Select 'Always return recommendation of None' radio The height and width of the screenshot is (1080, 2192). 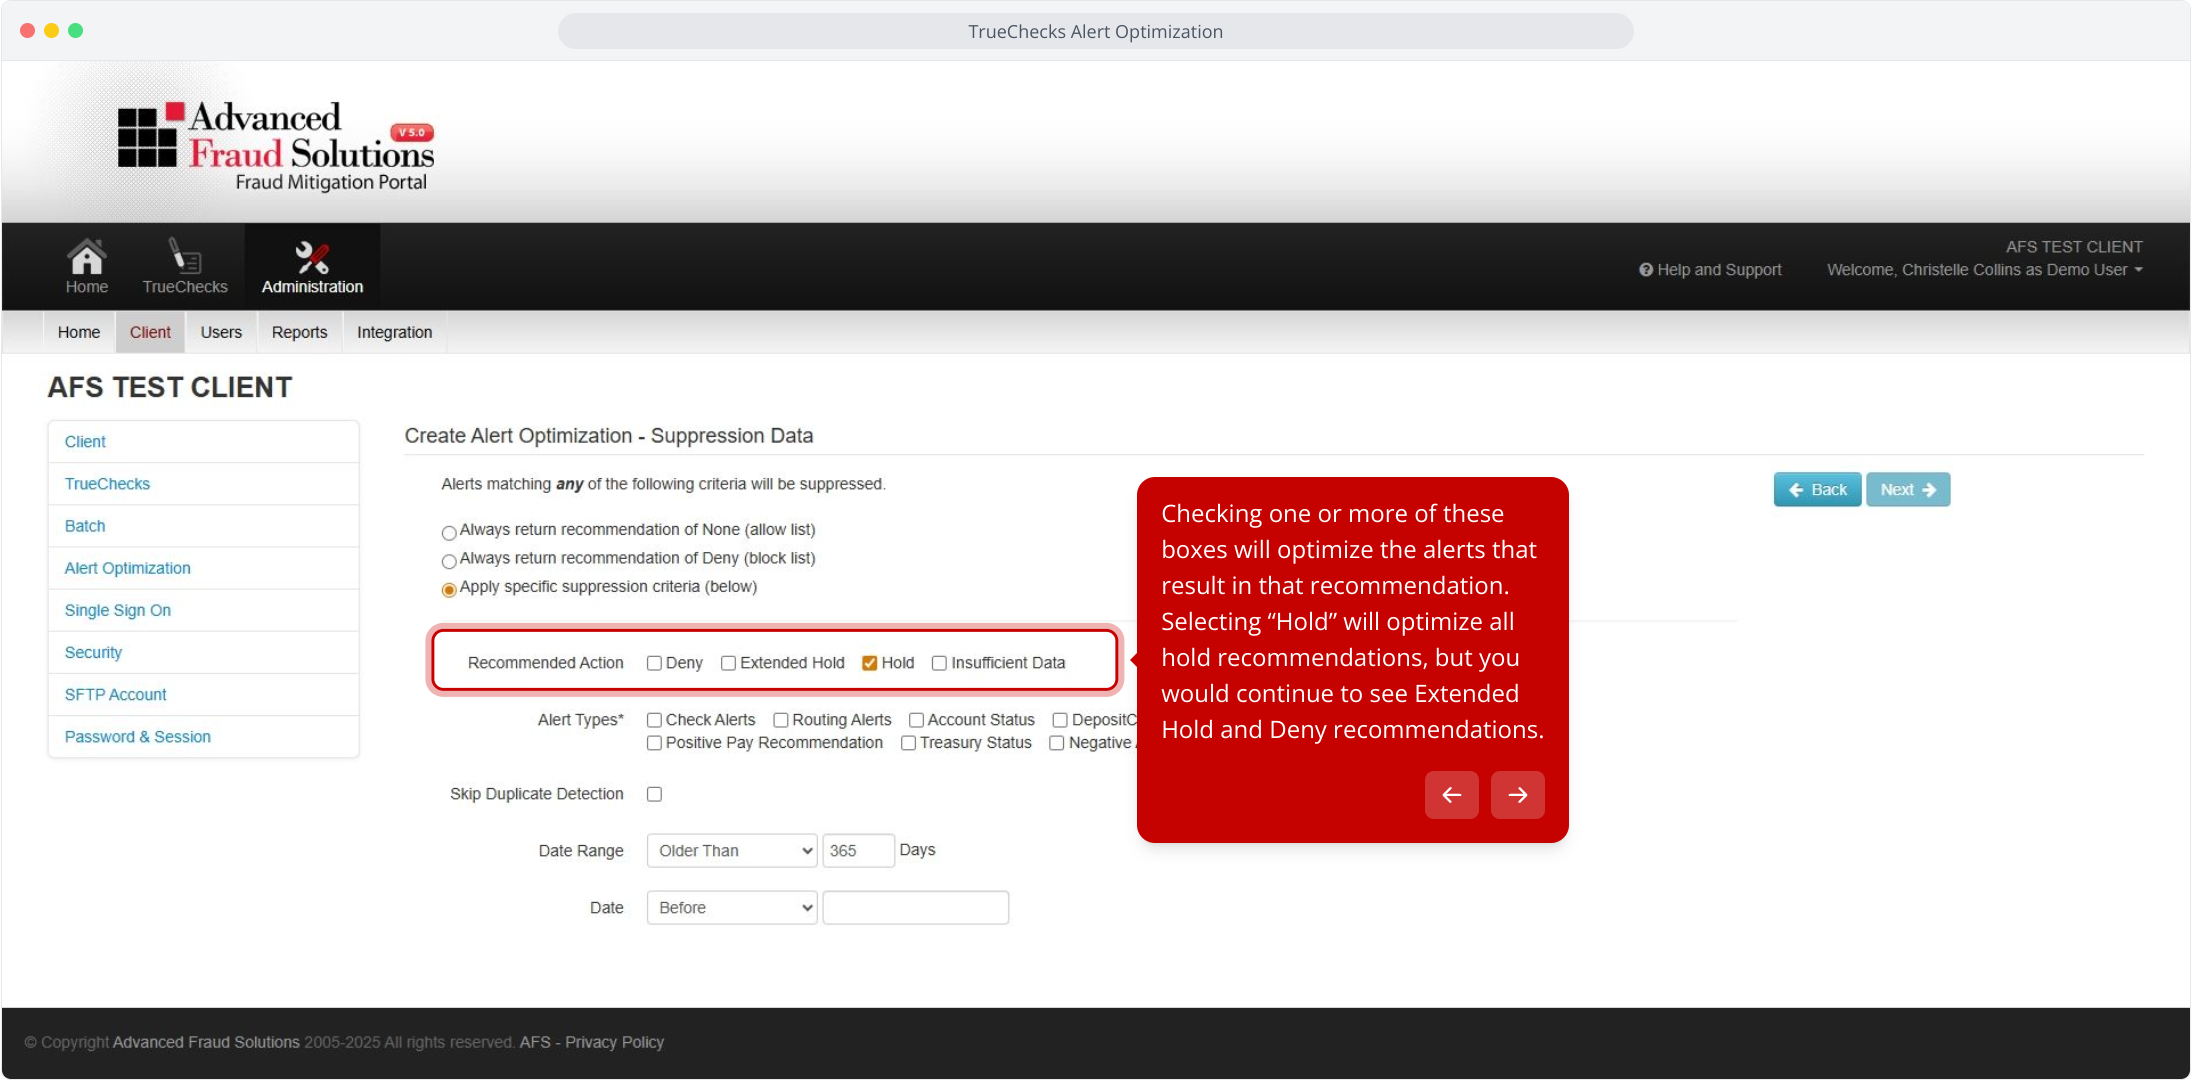449,532
